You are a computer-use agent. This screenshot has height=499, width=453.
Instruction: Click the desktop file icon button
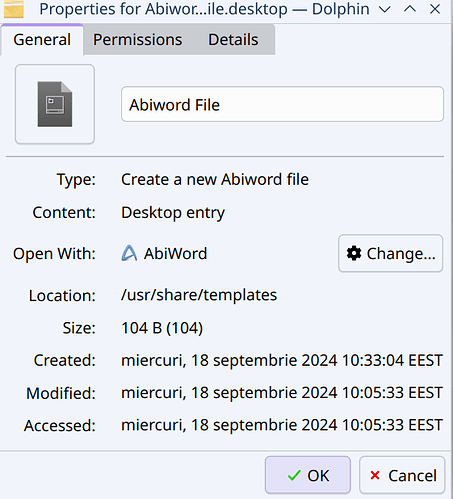coord(55,104)
